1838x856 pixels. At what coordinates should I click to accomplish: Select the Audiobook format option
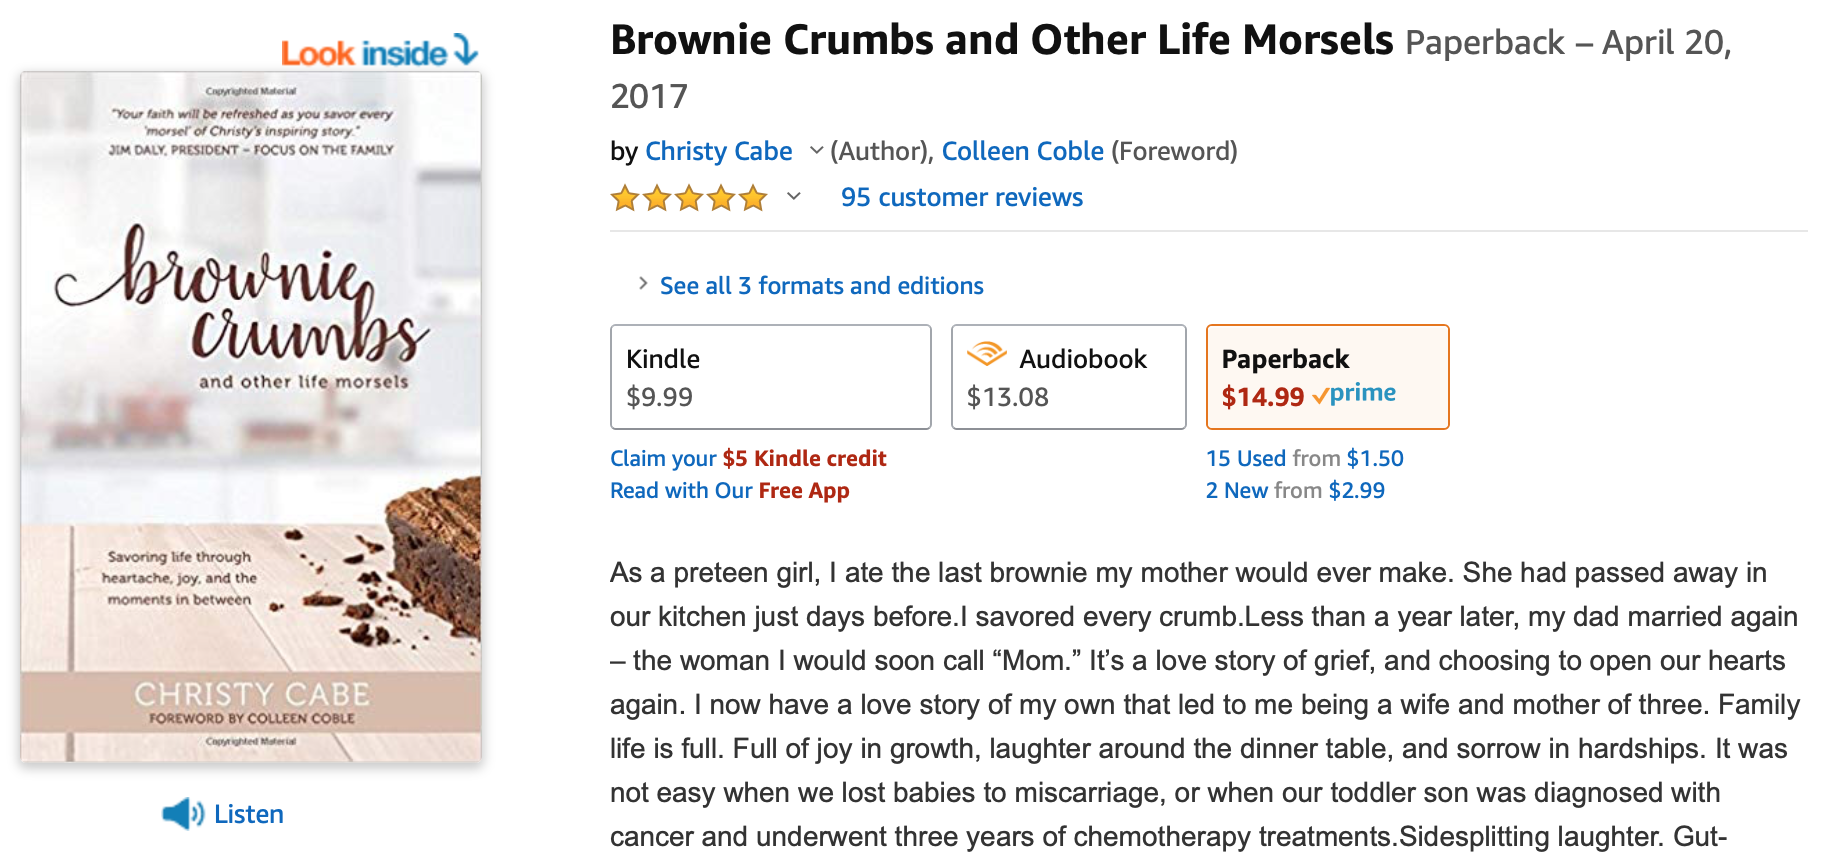1068,377
